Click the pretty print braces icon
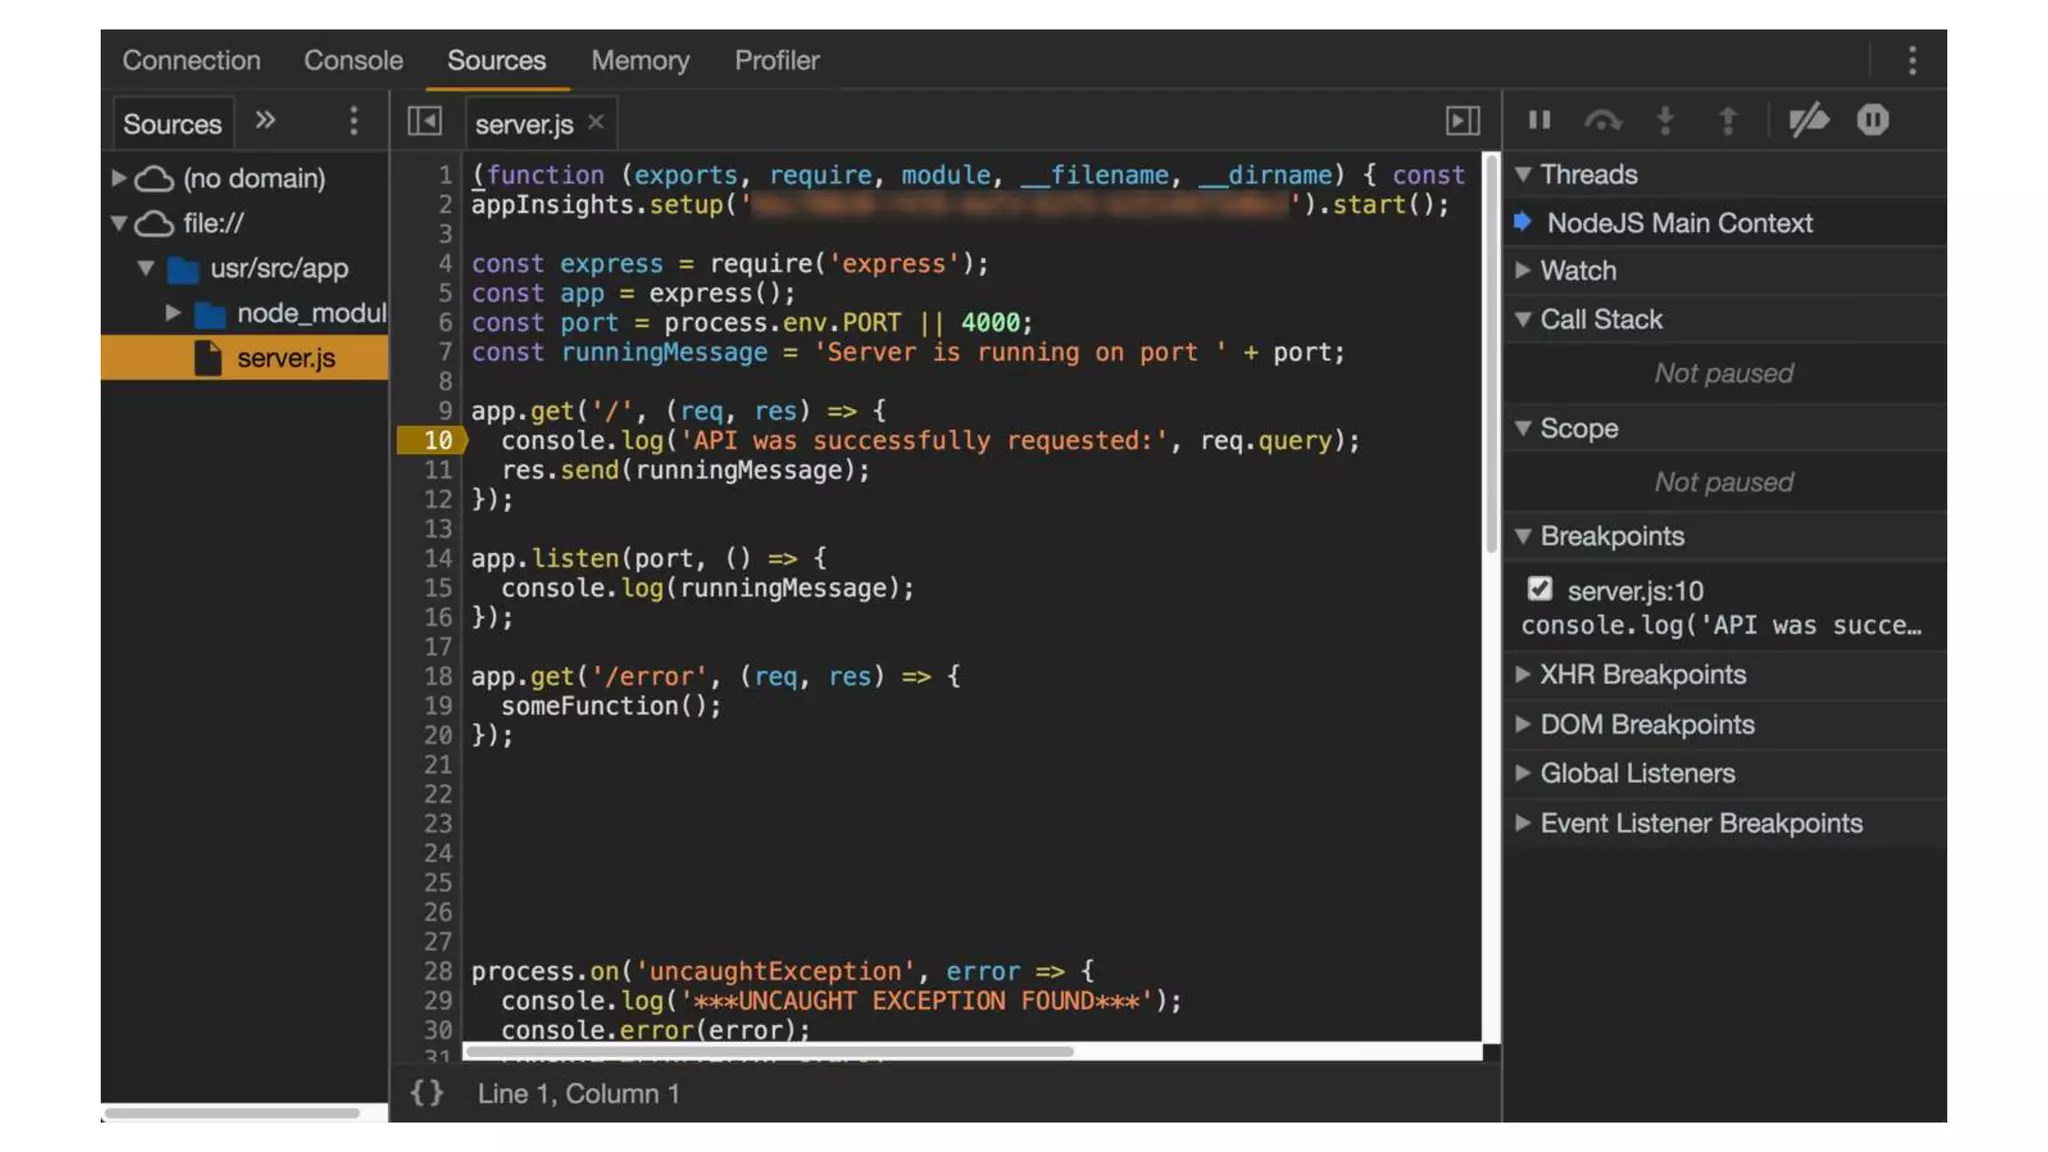The height and width of the screenshot is (1152, 2048). click(x=427, y=1093)
